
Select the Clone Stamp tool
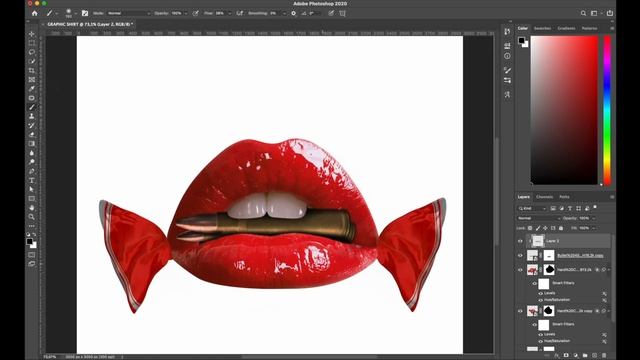32,116
